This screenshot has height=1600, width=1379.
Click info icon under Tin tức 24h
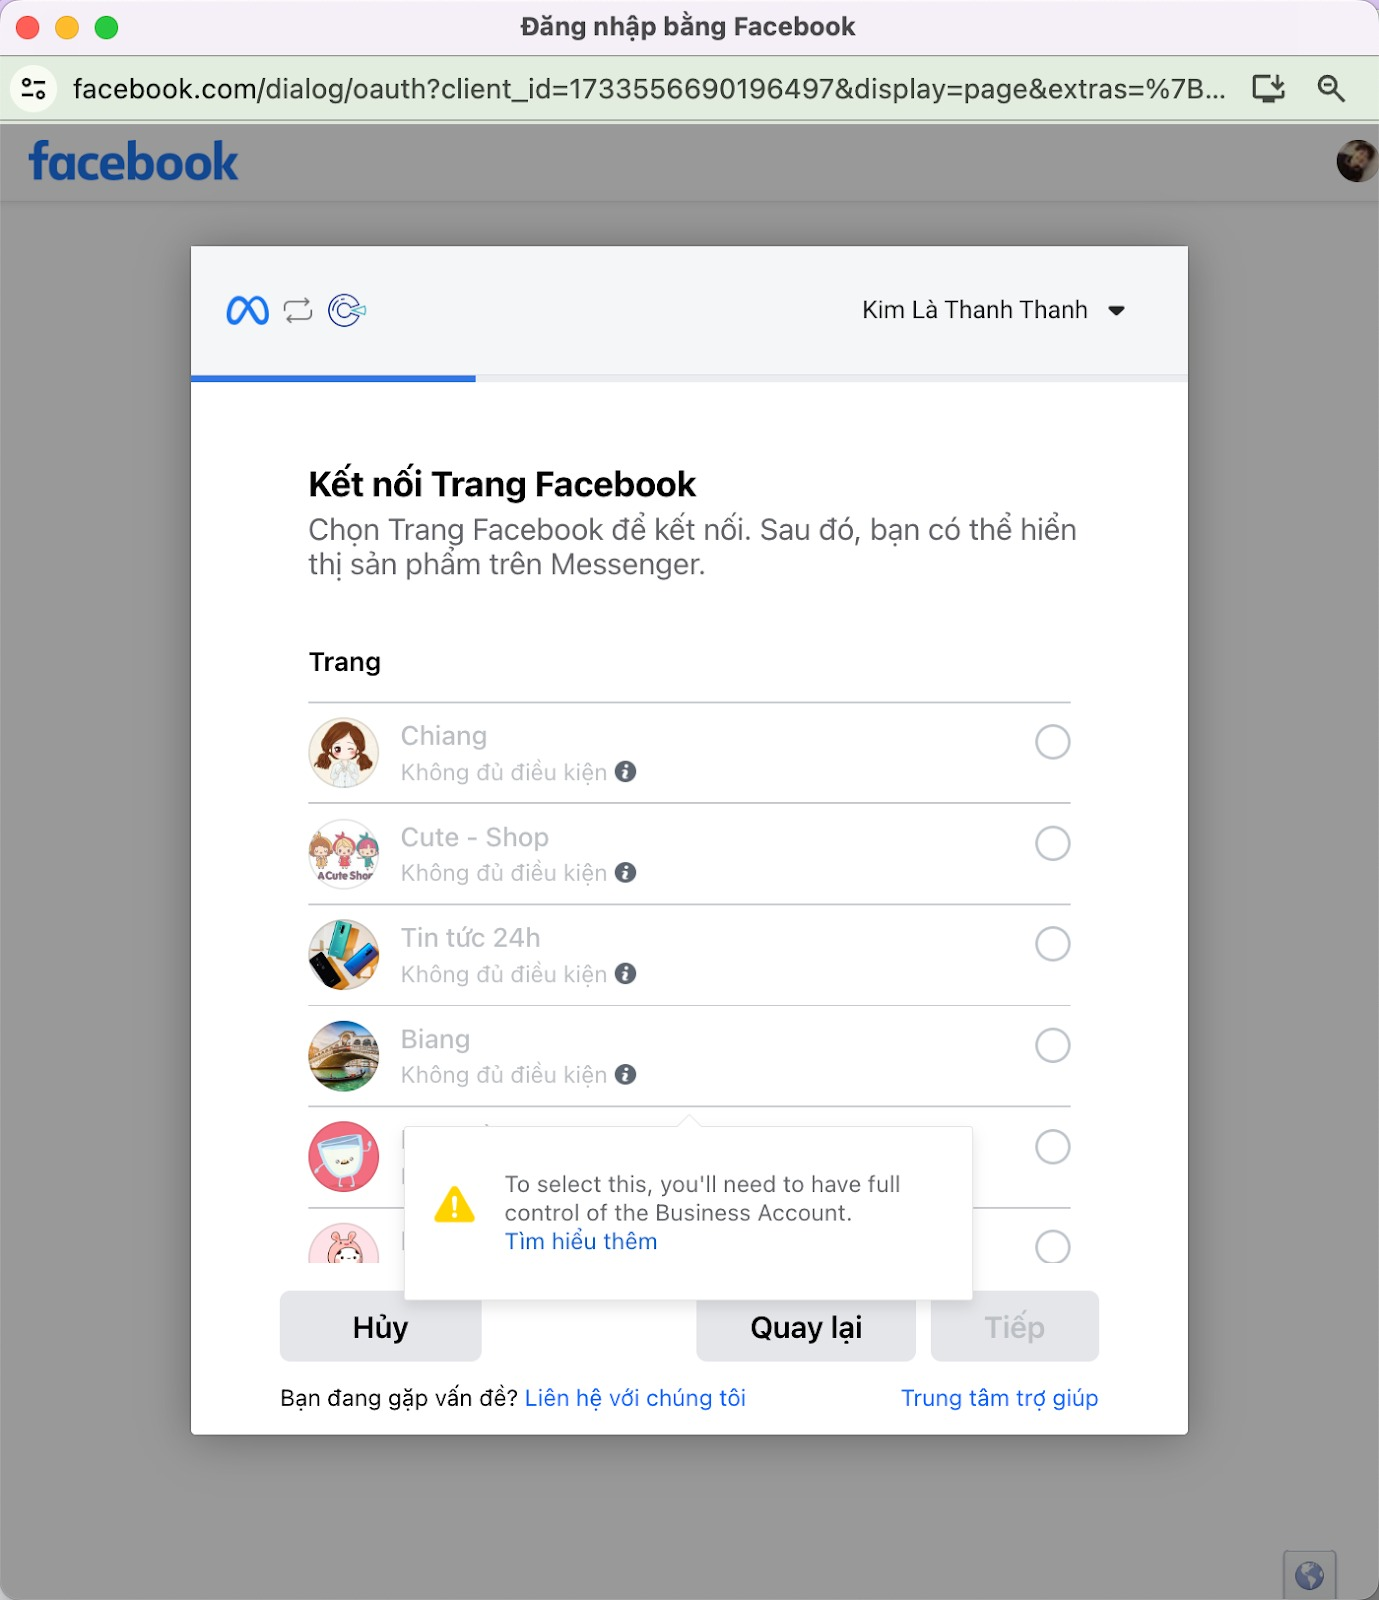626,974
